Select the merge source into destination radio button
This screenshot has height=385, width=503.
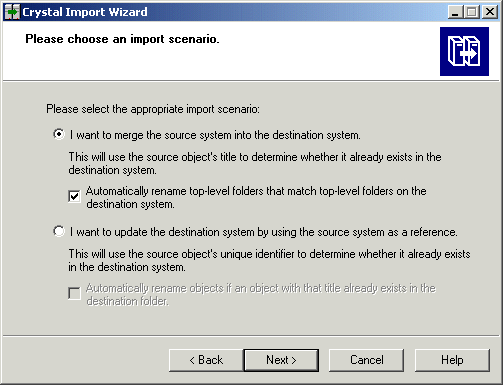[59, 134]
